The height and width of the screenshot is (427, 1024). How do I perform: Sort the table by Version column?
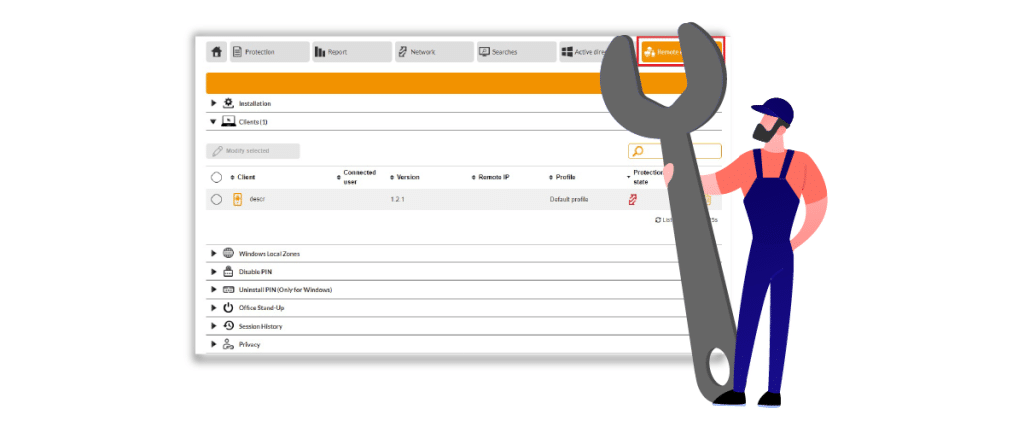[x=405, y=177]
